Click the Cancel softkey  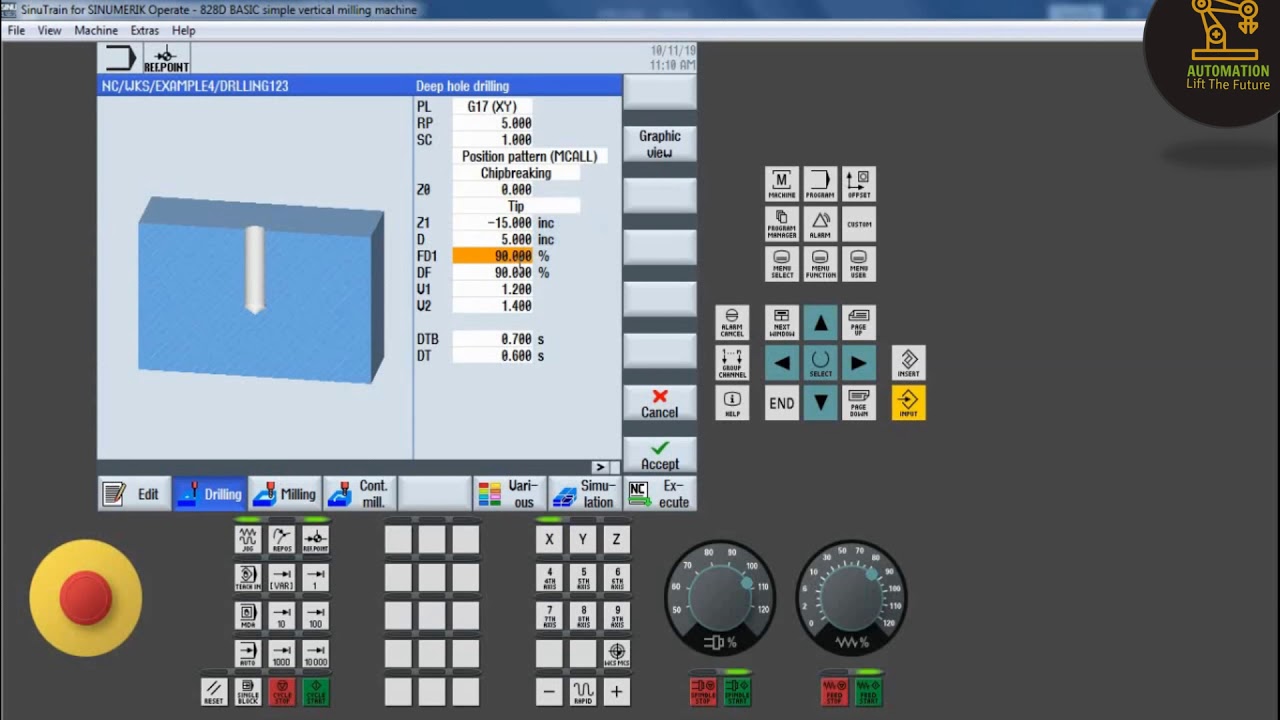pos(659,404)
